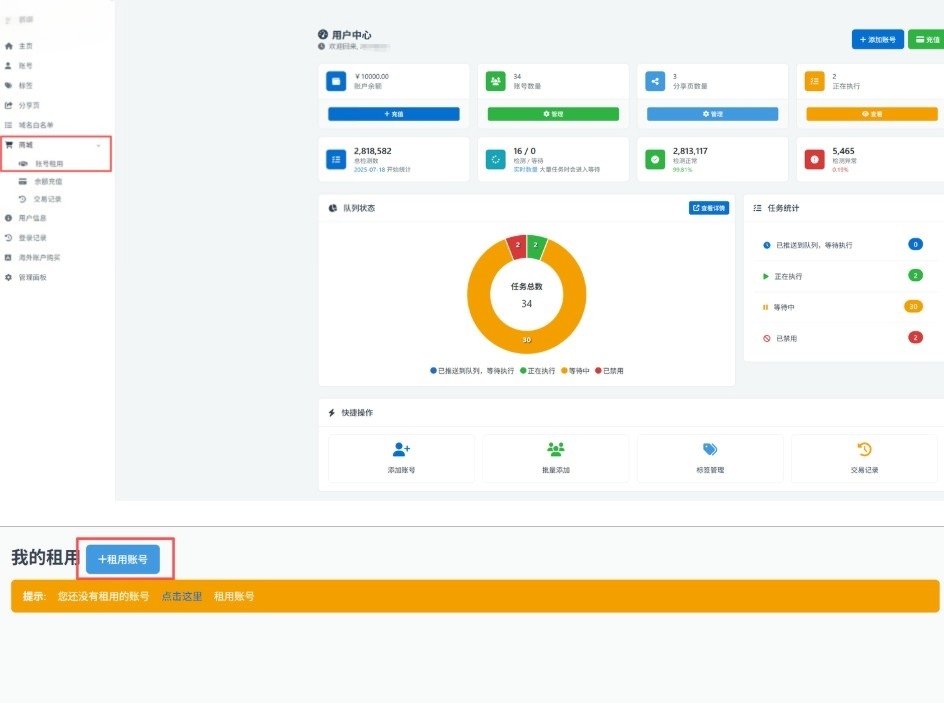Click the blue 账户余额 wallet icon
The image size is (944, 705).
coord(336,81)
